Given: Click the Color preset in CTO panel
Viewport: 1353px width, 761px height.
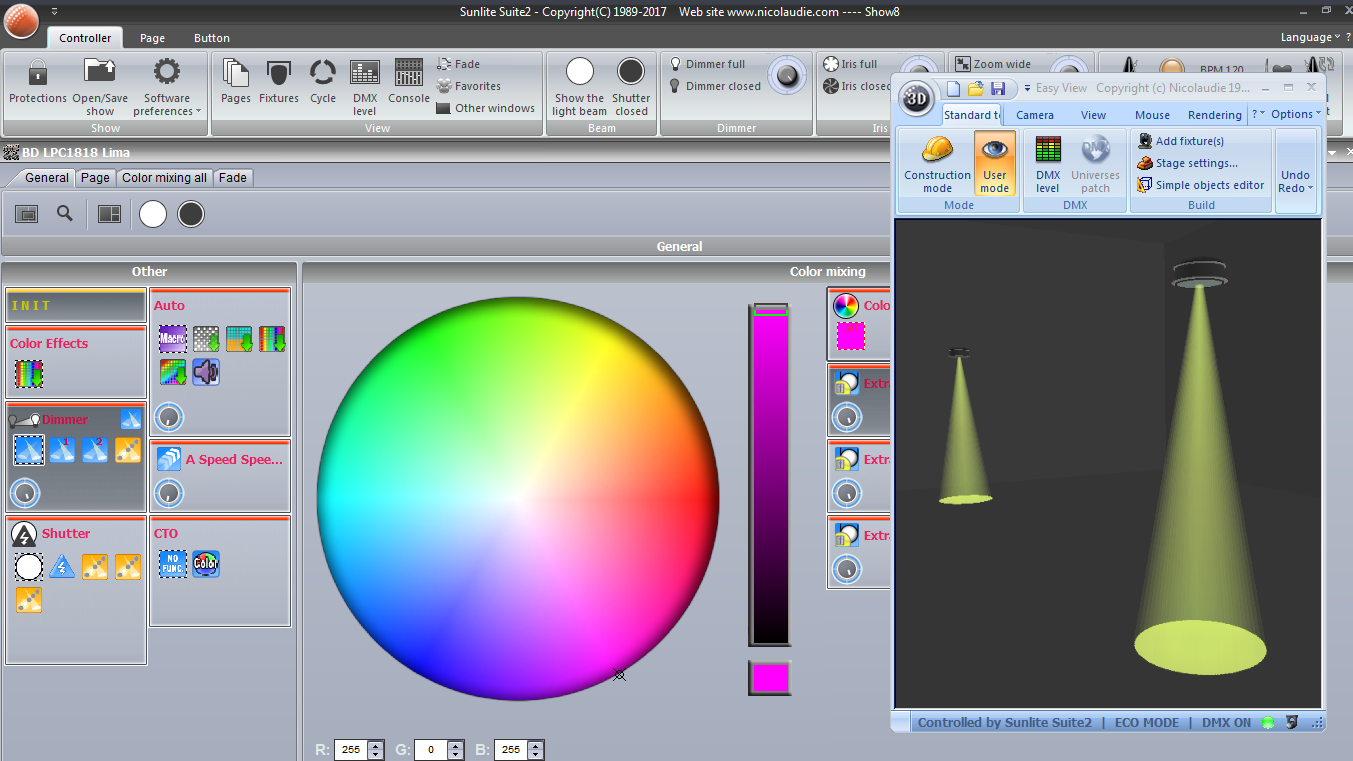Looking at the screenshot, I should point(206,564).
